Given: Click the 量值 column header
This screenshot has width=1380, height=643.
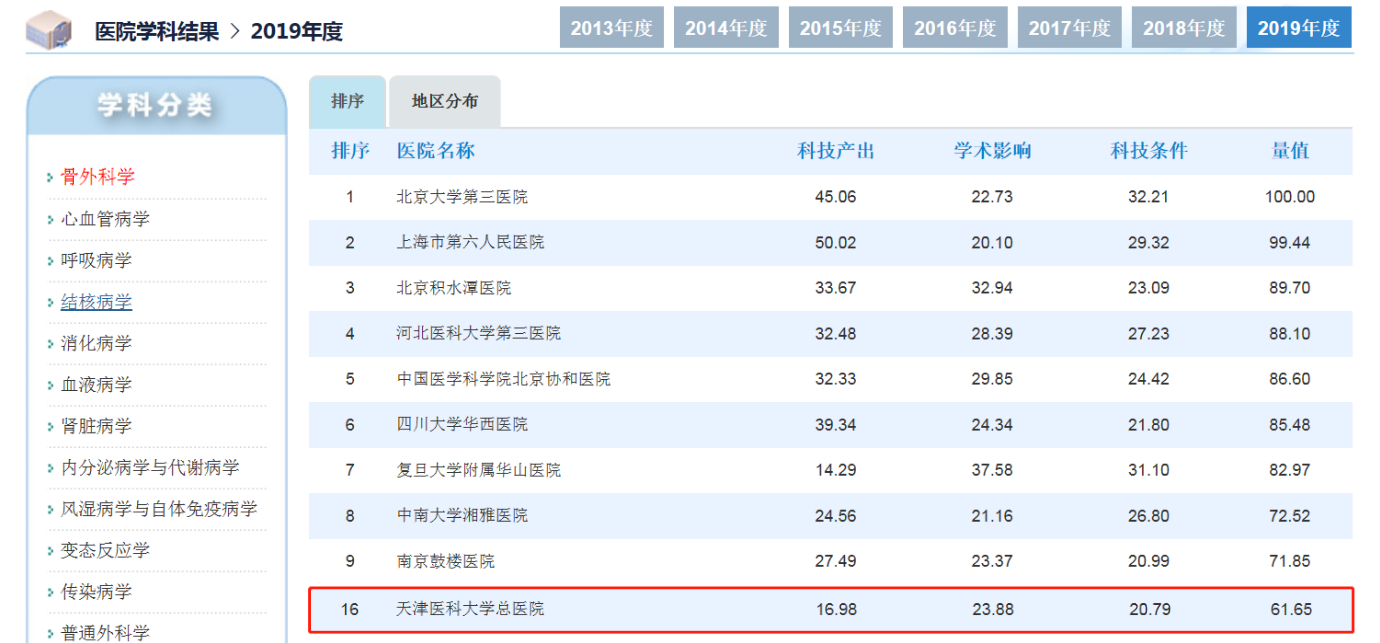Looking at the screenshot, I should (1290, 151).
